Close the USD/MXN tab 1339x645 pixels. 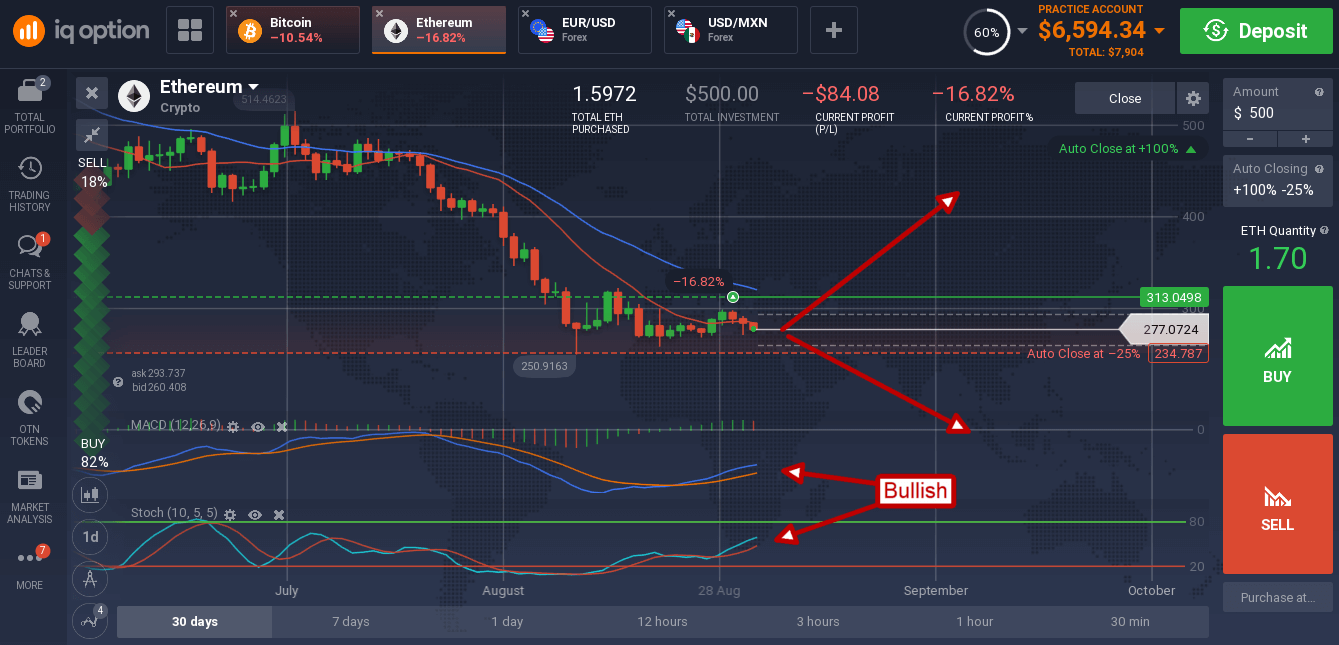coord(671,14)
